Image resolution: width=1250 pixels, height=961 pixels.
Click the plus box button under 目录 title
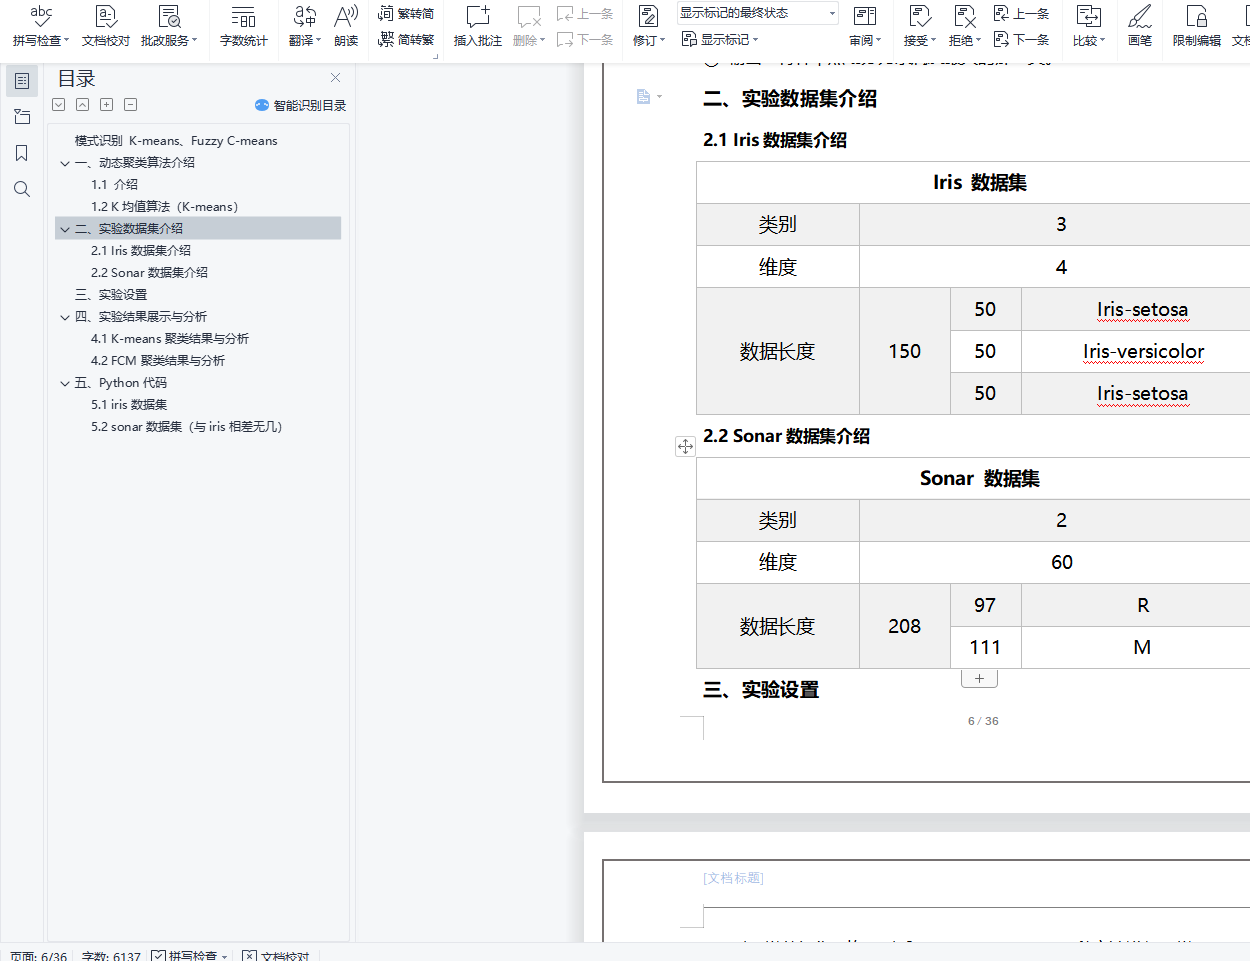pos(106,105)
